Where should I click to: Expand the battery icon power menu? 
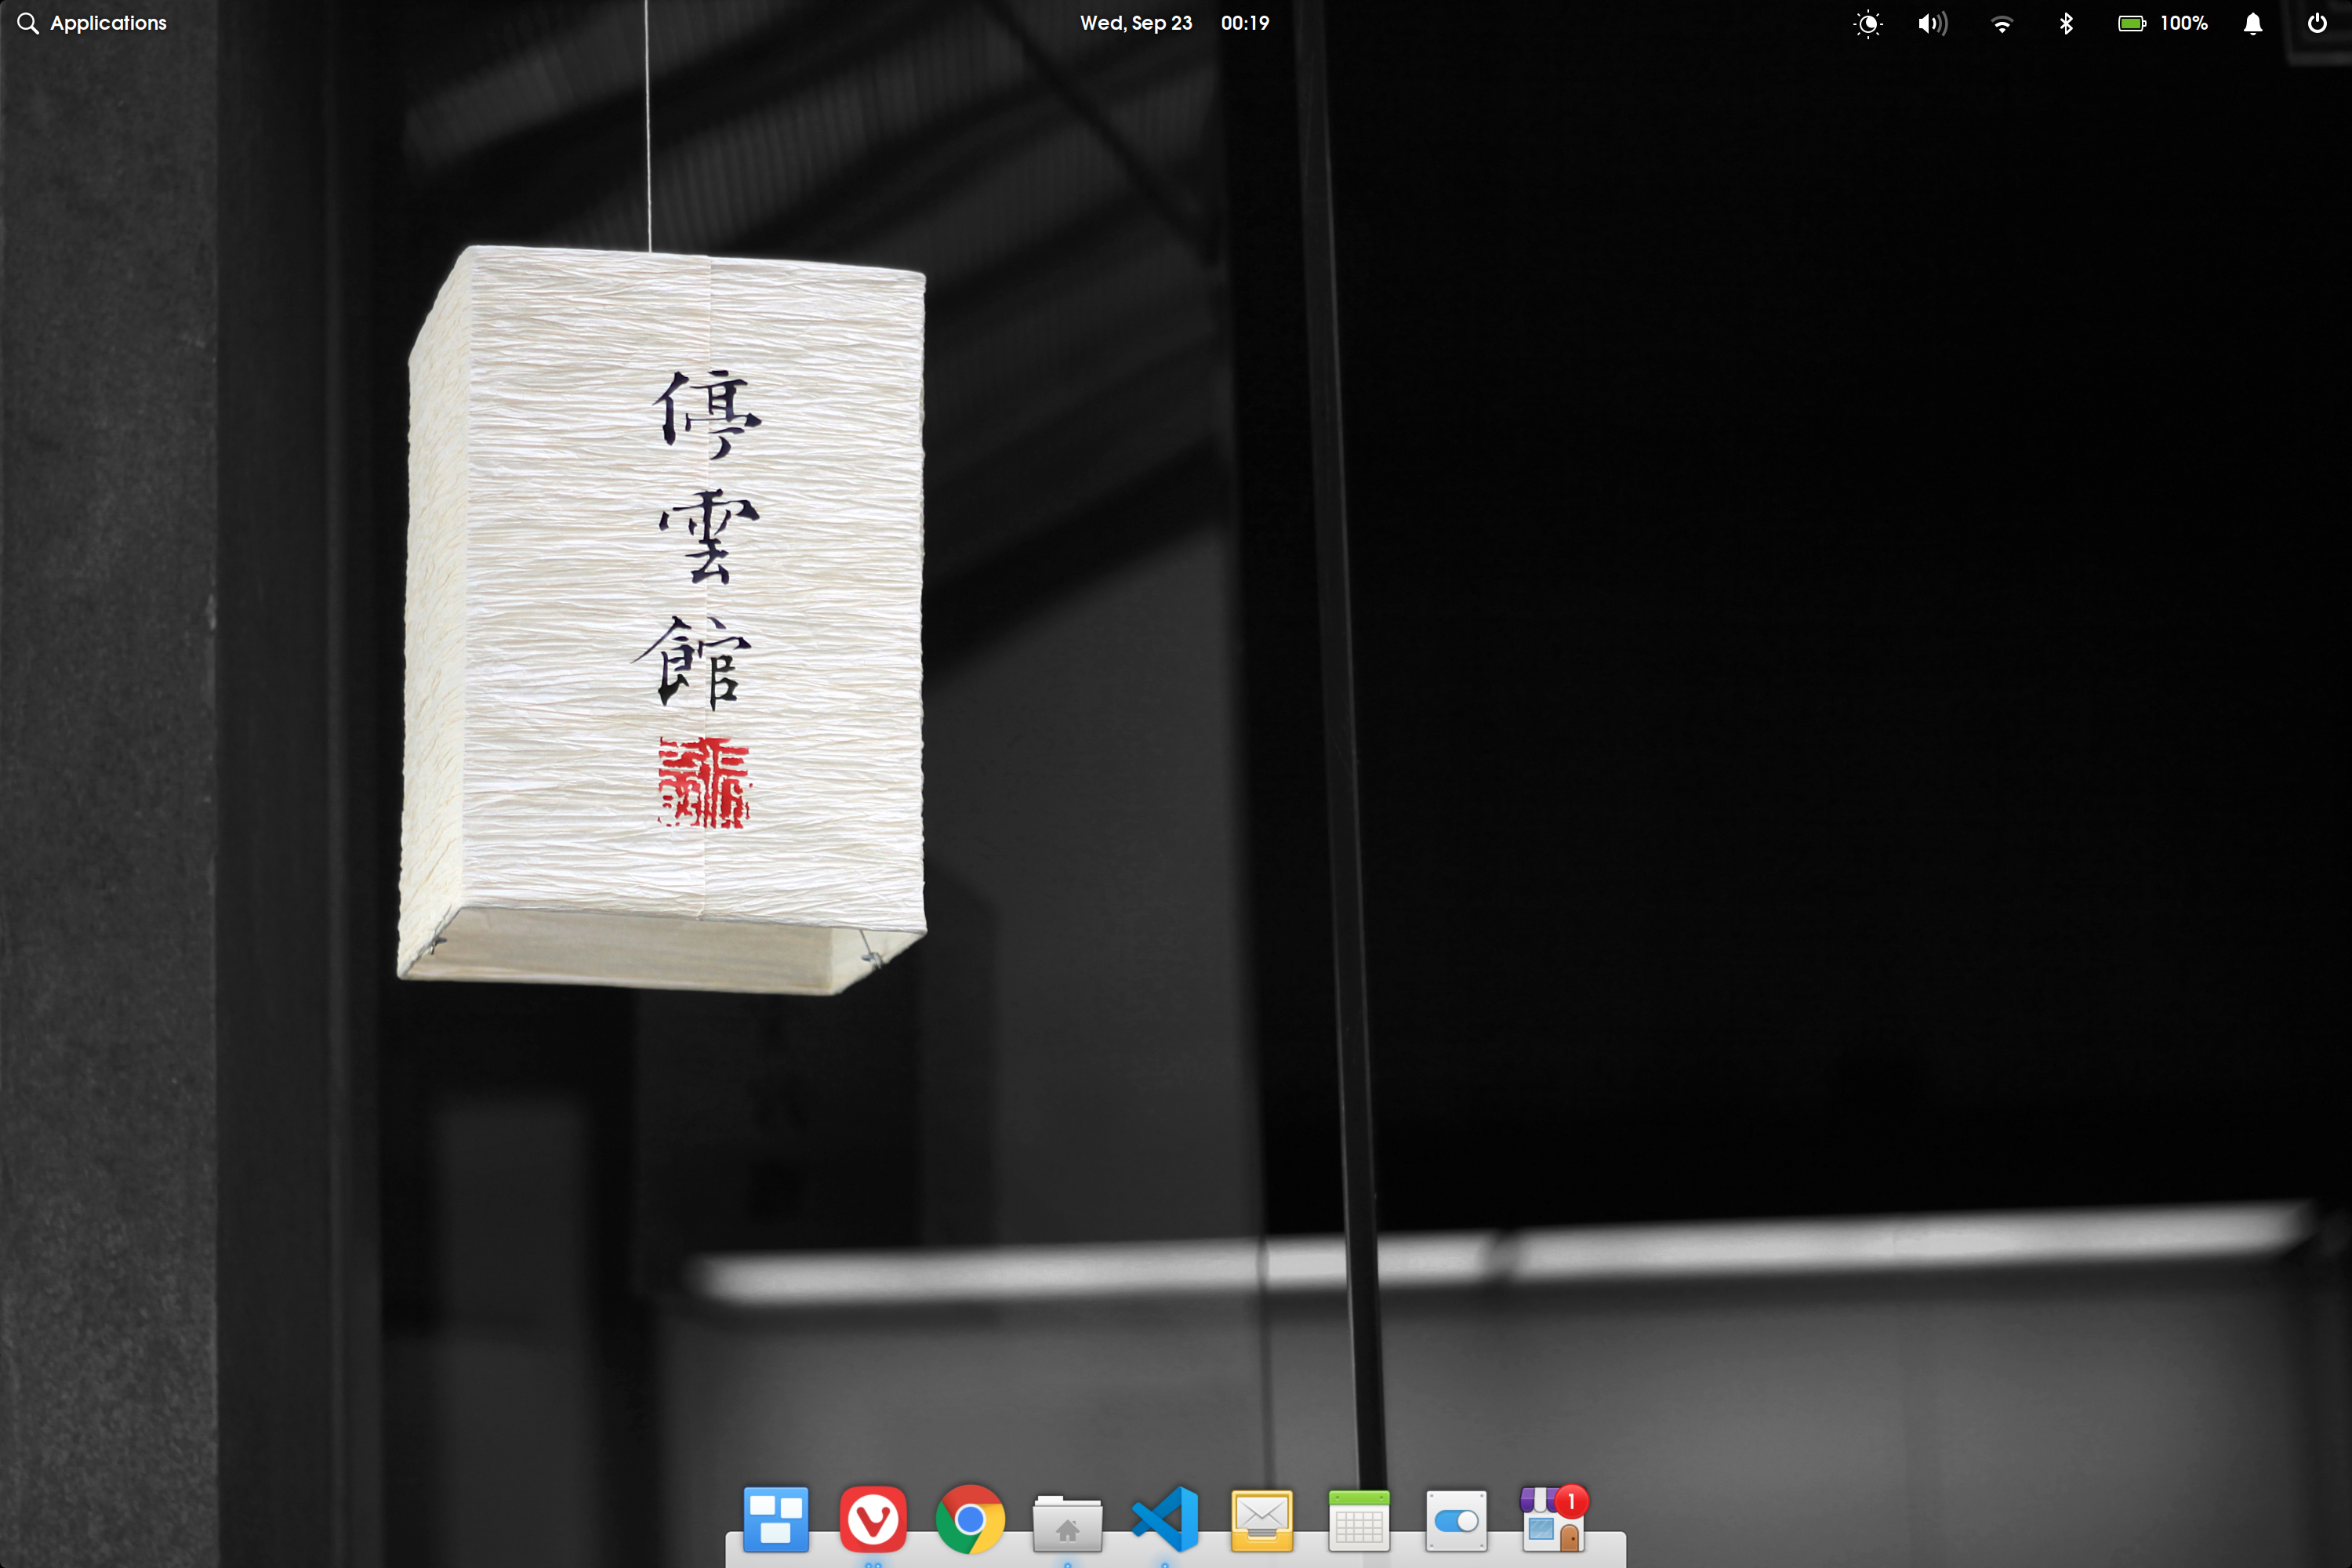tap(2131, 24)
